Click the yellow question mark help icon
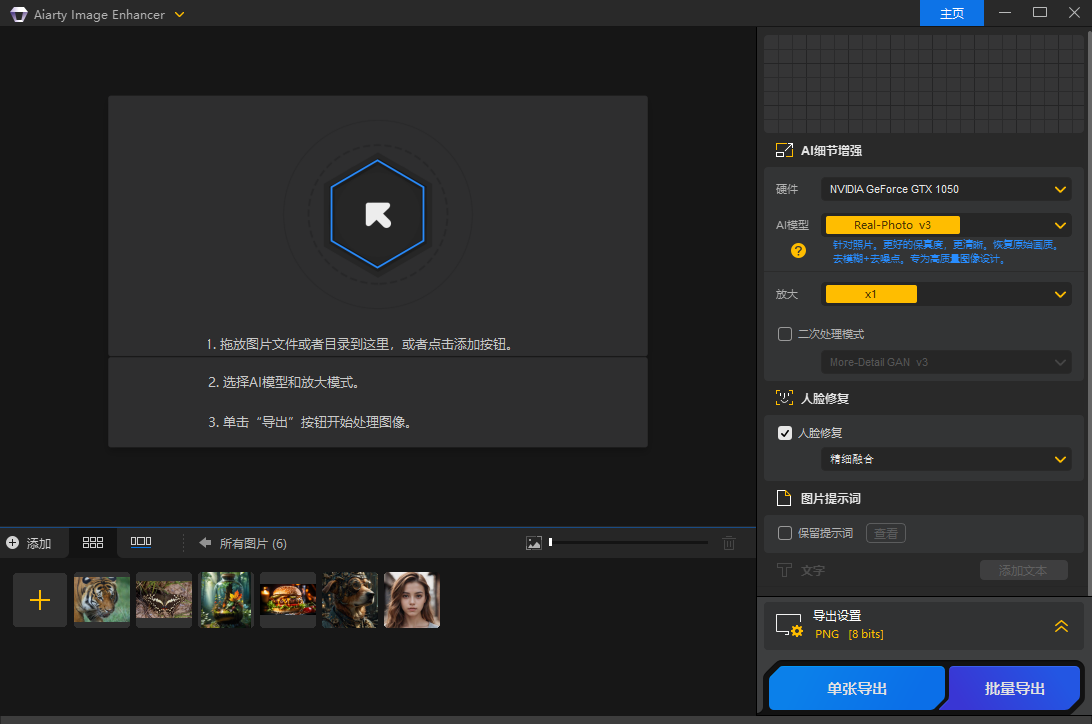The width and height of the screenshot is (1092, 724). click(798, 251)
